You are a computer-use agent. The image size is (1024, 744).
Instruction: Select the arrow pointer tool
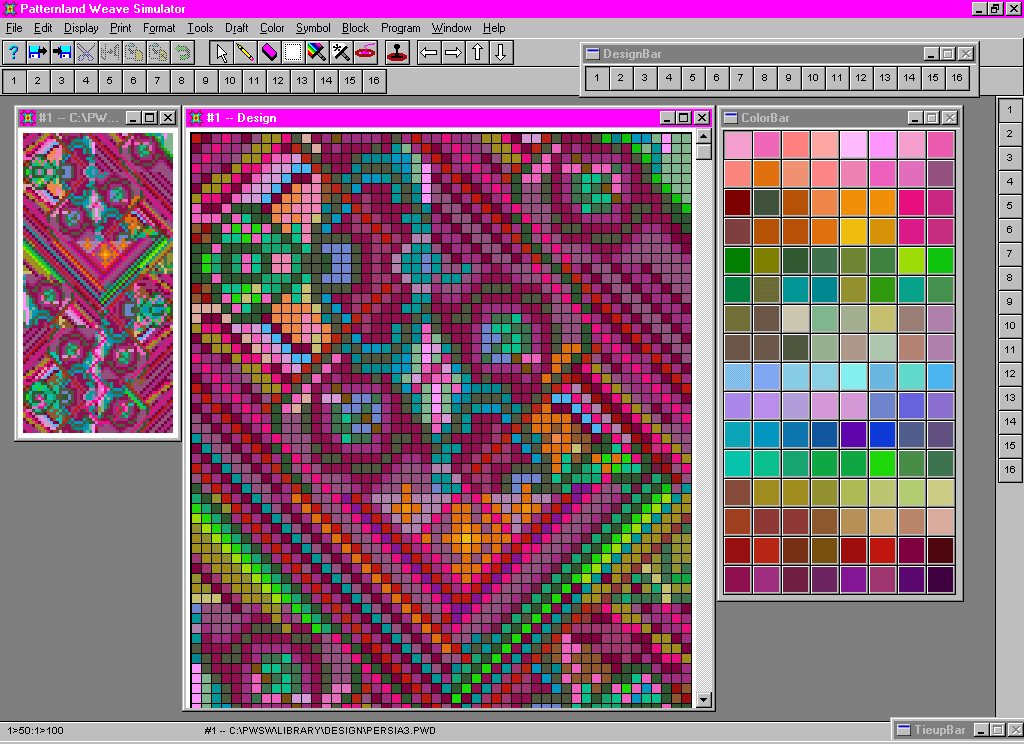221,52
